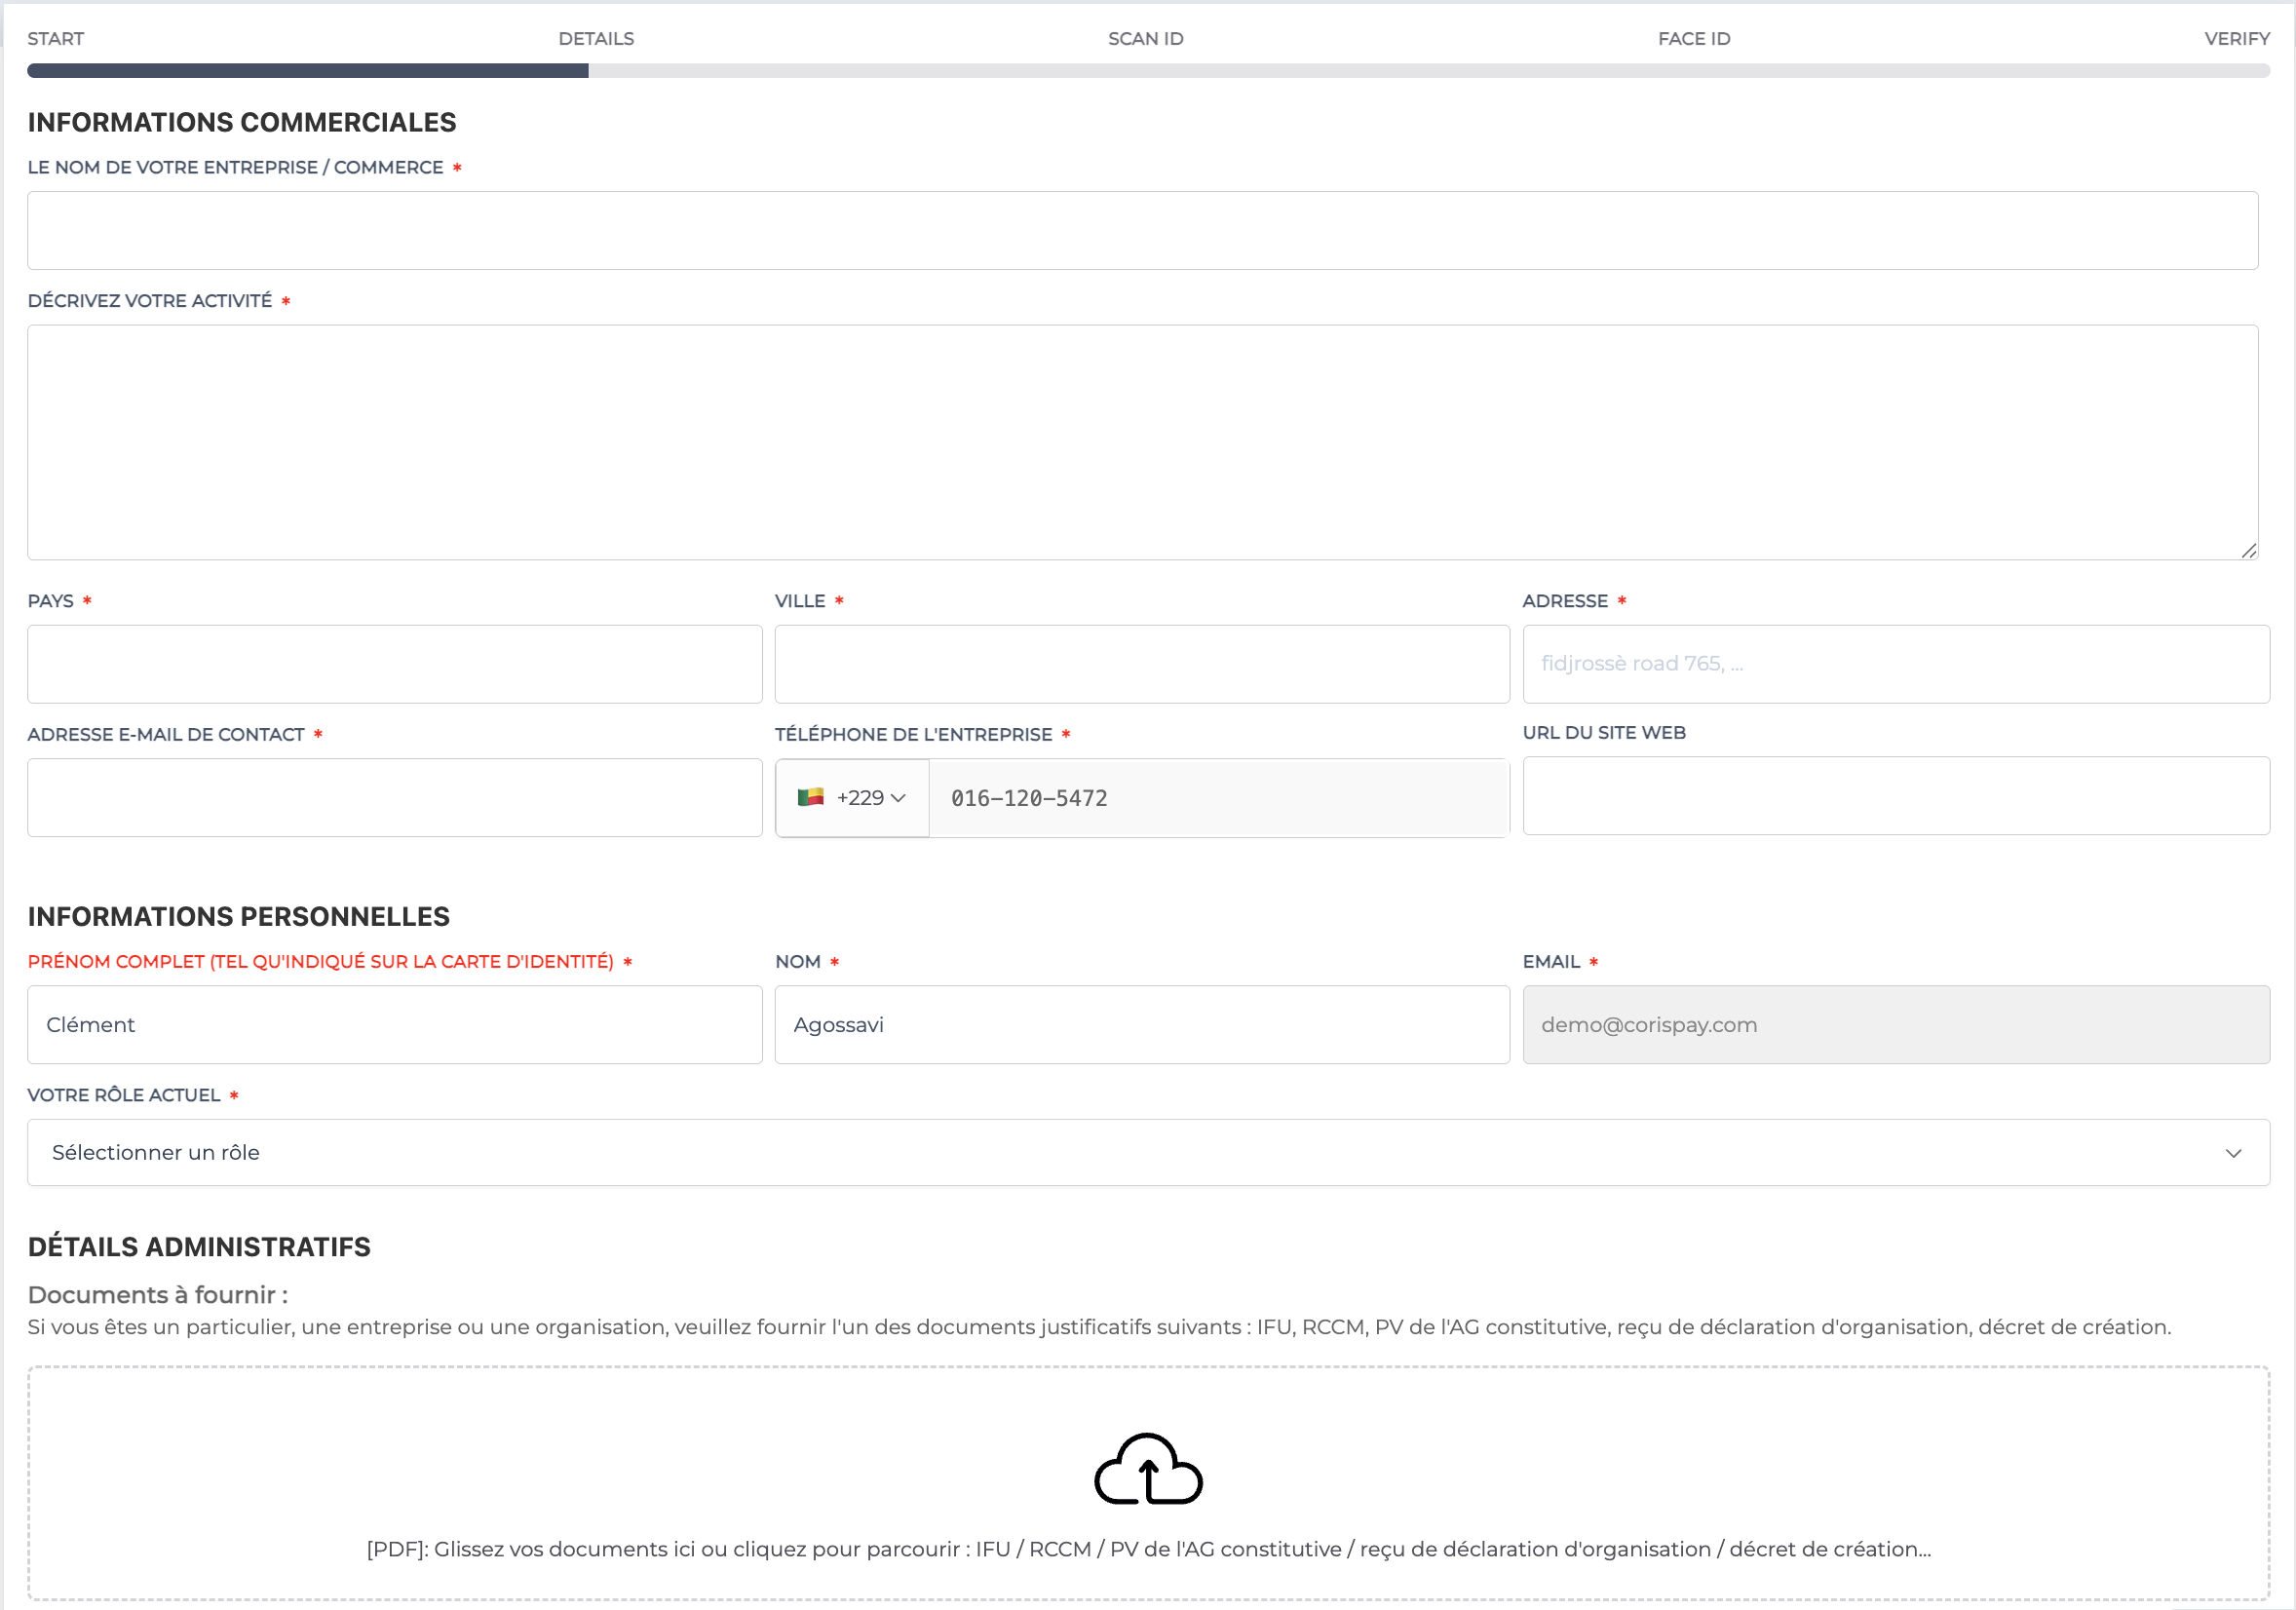
Task: Click the ADRESSE field with fidjrossè placeholder
Action: [1896, 664]
